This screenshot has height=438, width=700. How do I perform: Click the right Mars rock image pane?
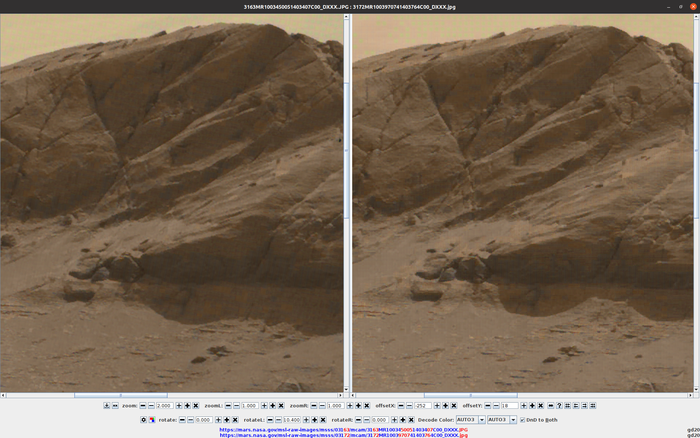pyautogui.click(x=523, y=203)
